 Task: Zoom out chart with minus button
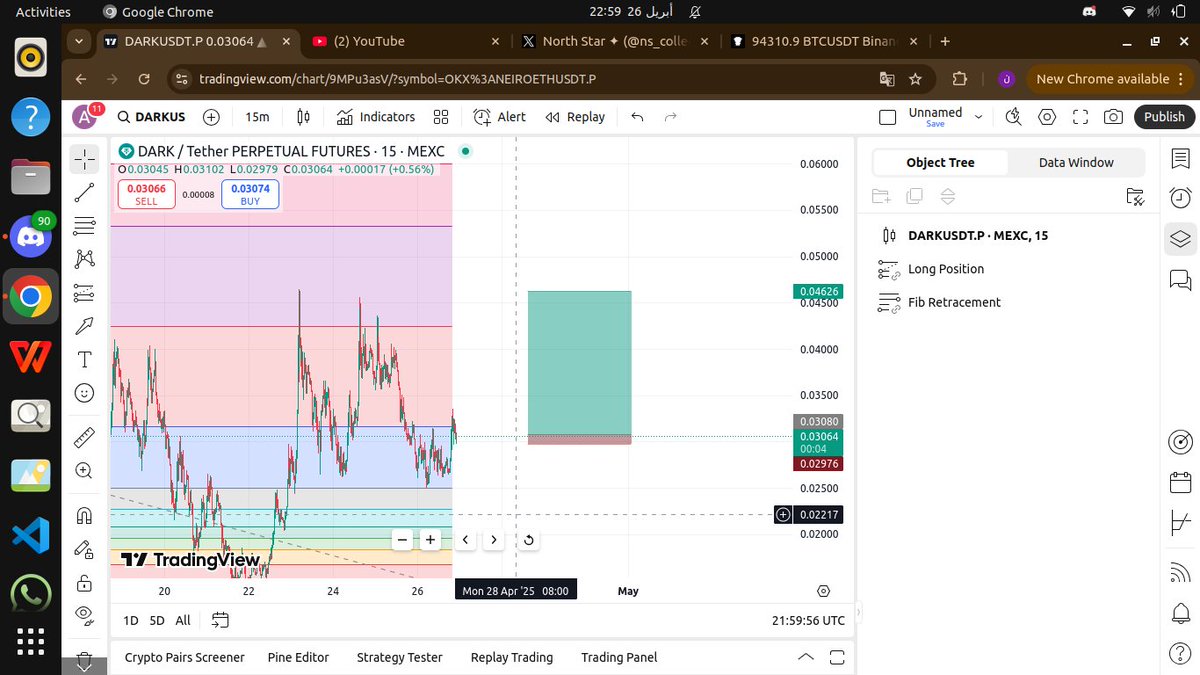click(x=402, y=540)
